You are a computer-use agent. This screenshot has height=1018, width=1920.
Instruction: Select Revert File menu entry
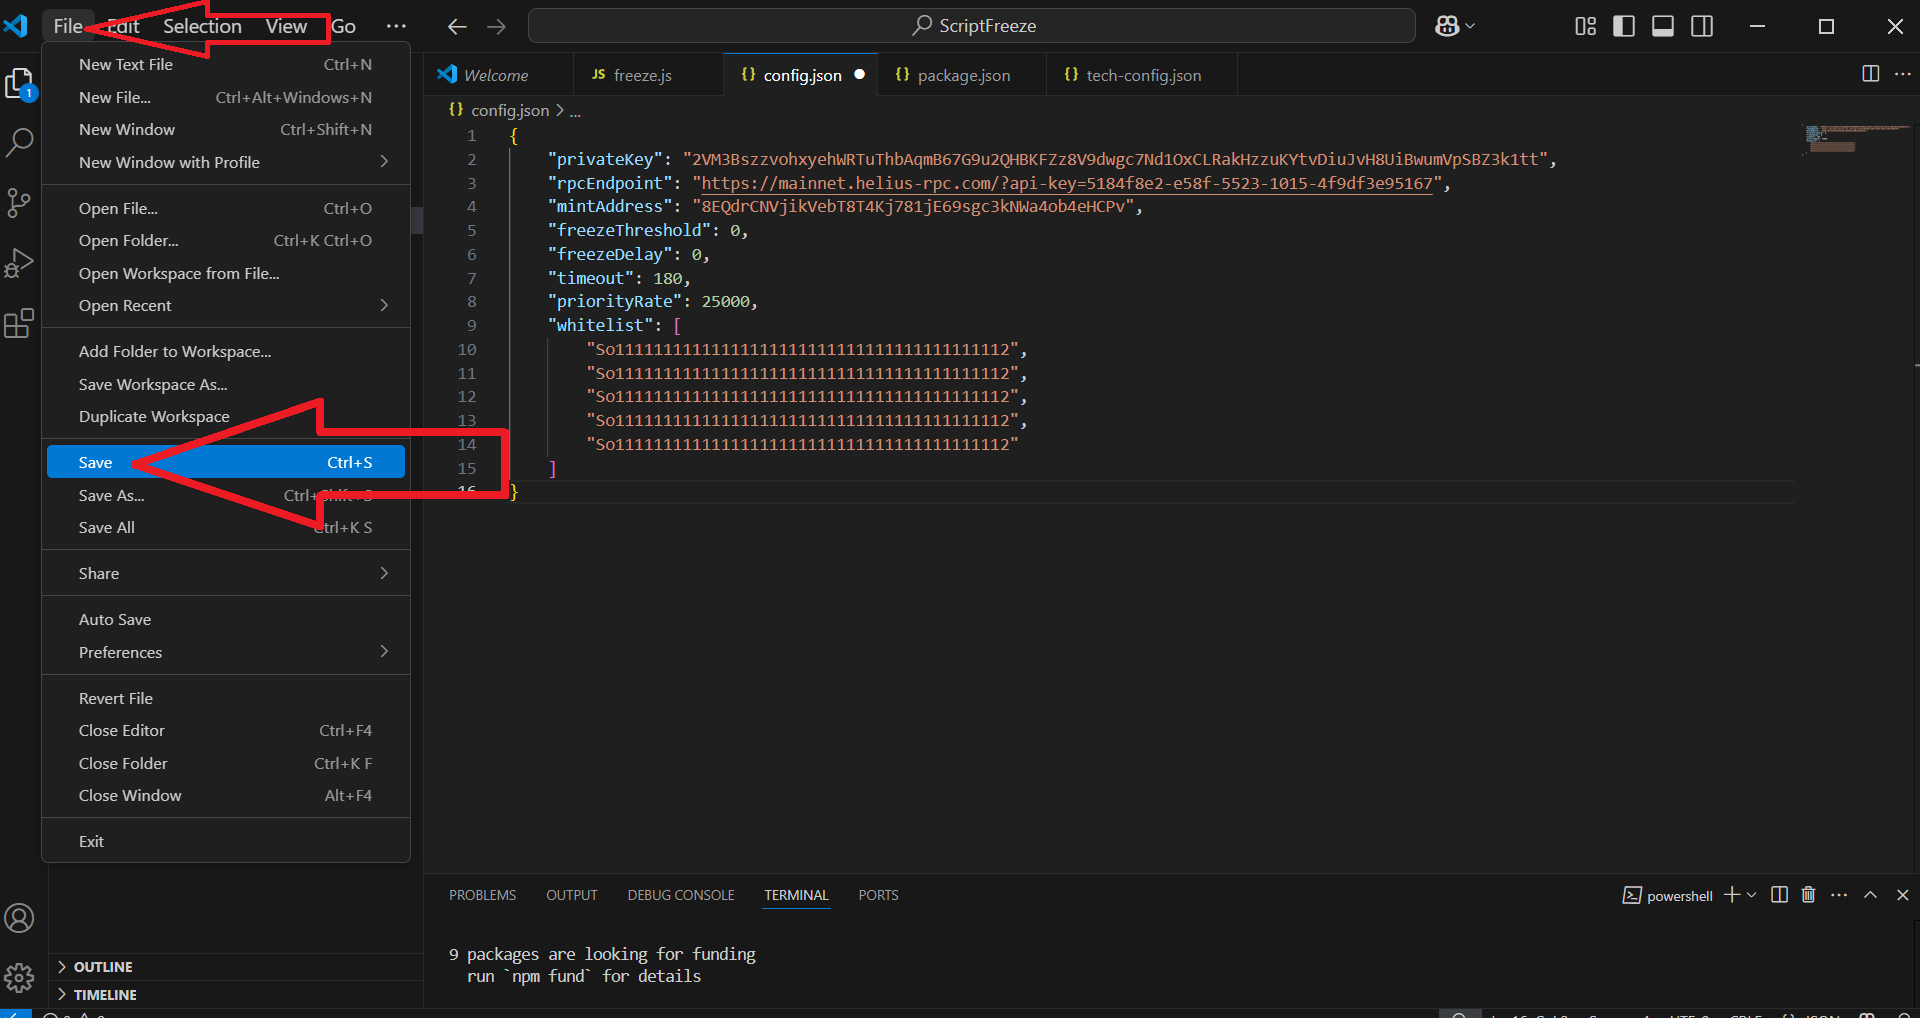[226, 698]
